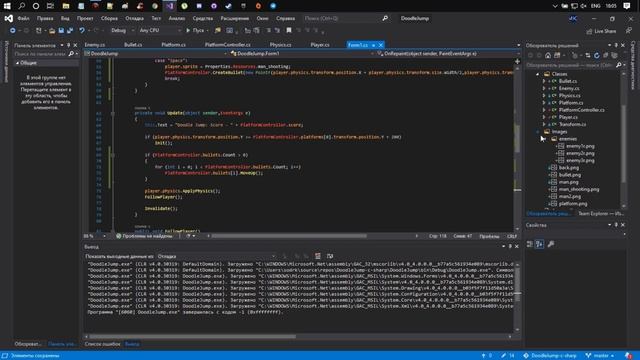
Task: Toggle alphabetical sort in Properties panel
Action: click(539, 244)
